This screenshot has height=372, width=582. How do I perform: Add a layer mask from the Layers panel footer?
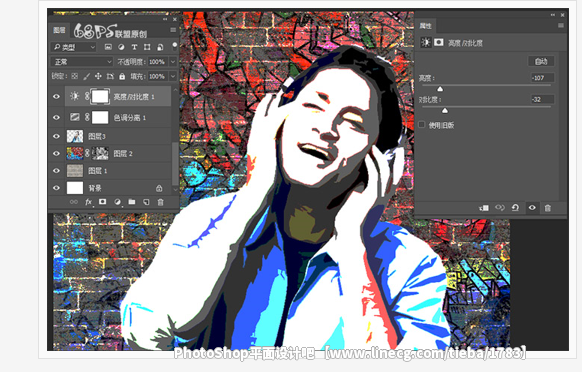102,202
